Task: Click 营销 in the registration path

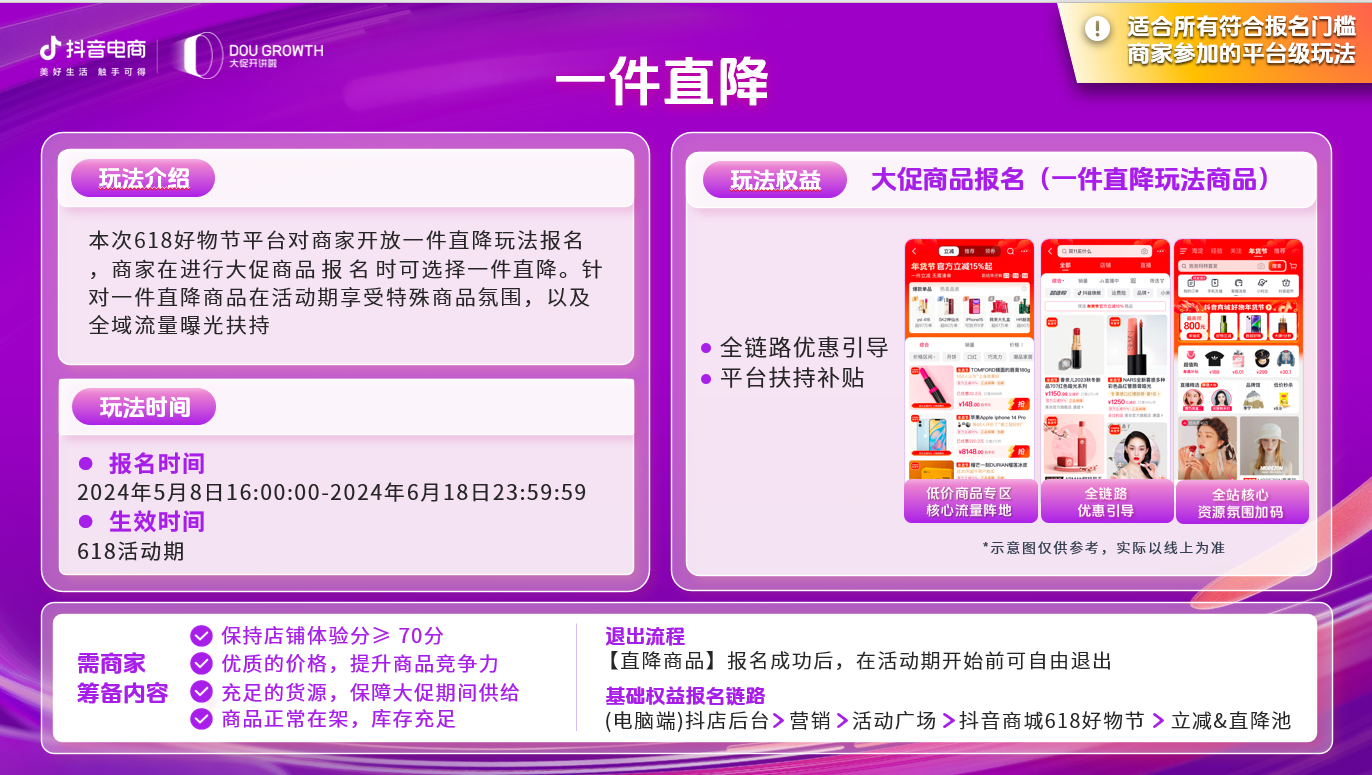Action: [x=810, y=720]
